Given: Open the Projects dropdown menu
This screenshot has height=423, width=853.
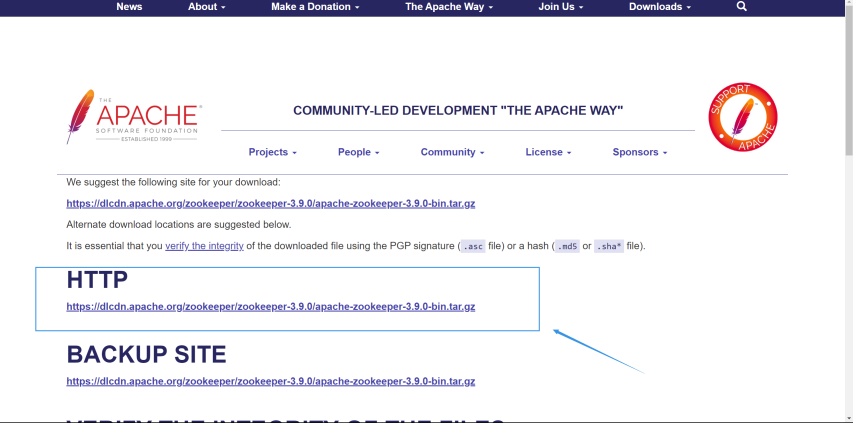Looking at the screenshot, I should click(x=273, y=152).
